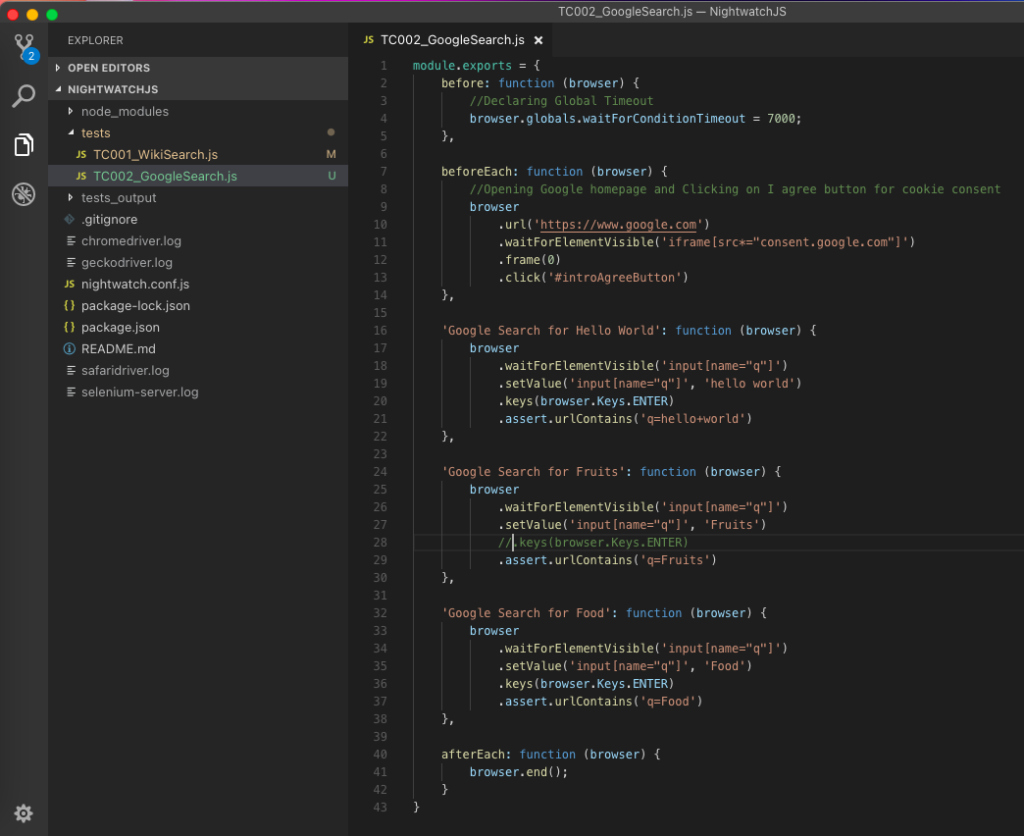
Task: Click the Explorer files icon
Action: coord(24,144)
